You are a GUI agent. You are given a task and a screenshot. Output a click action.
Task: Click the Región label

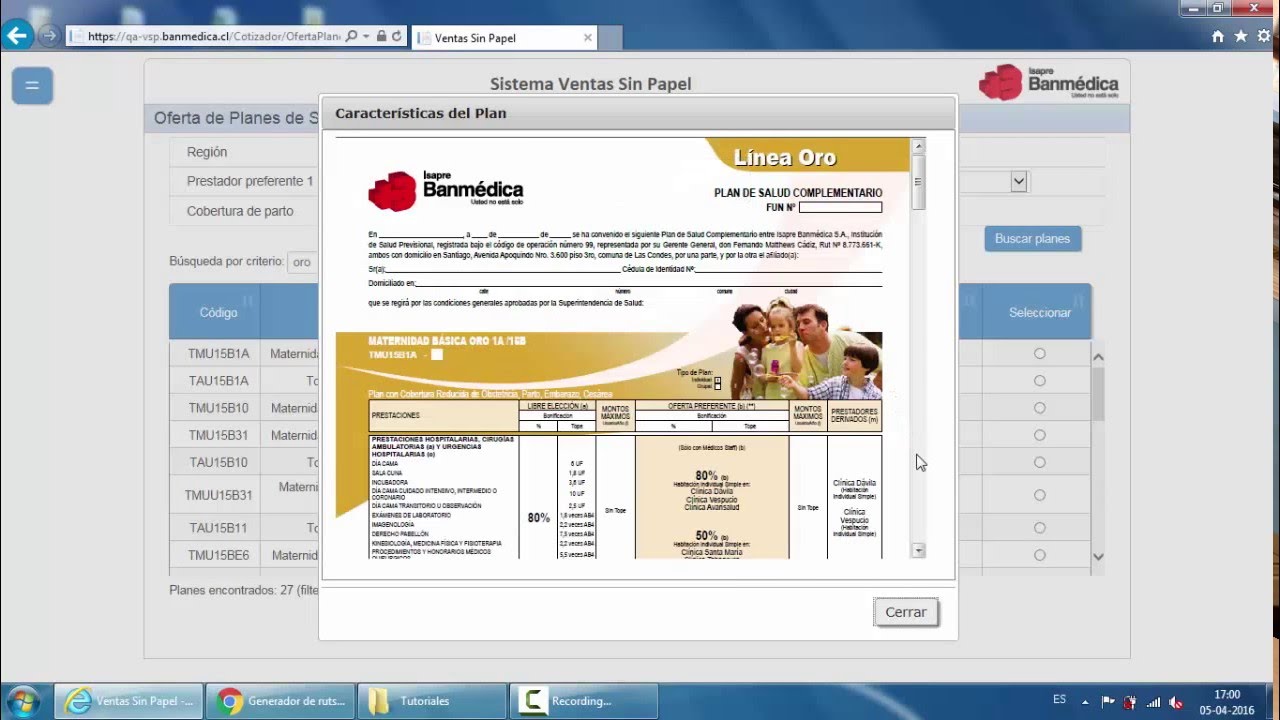click(x=207, y=152)
